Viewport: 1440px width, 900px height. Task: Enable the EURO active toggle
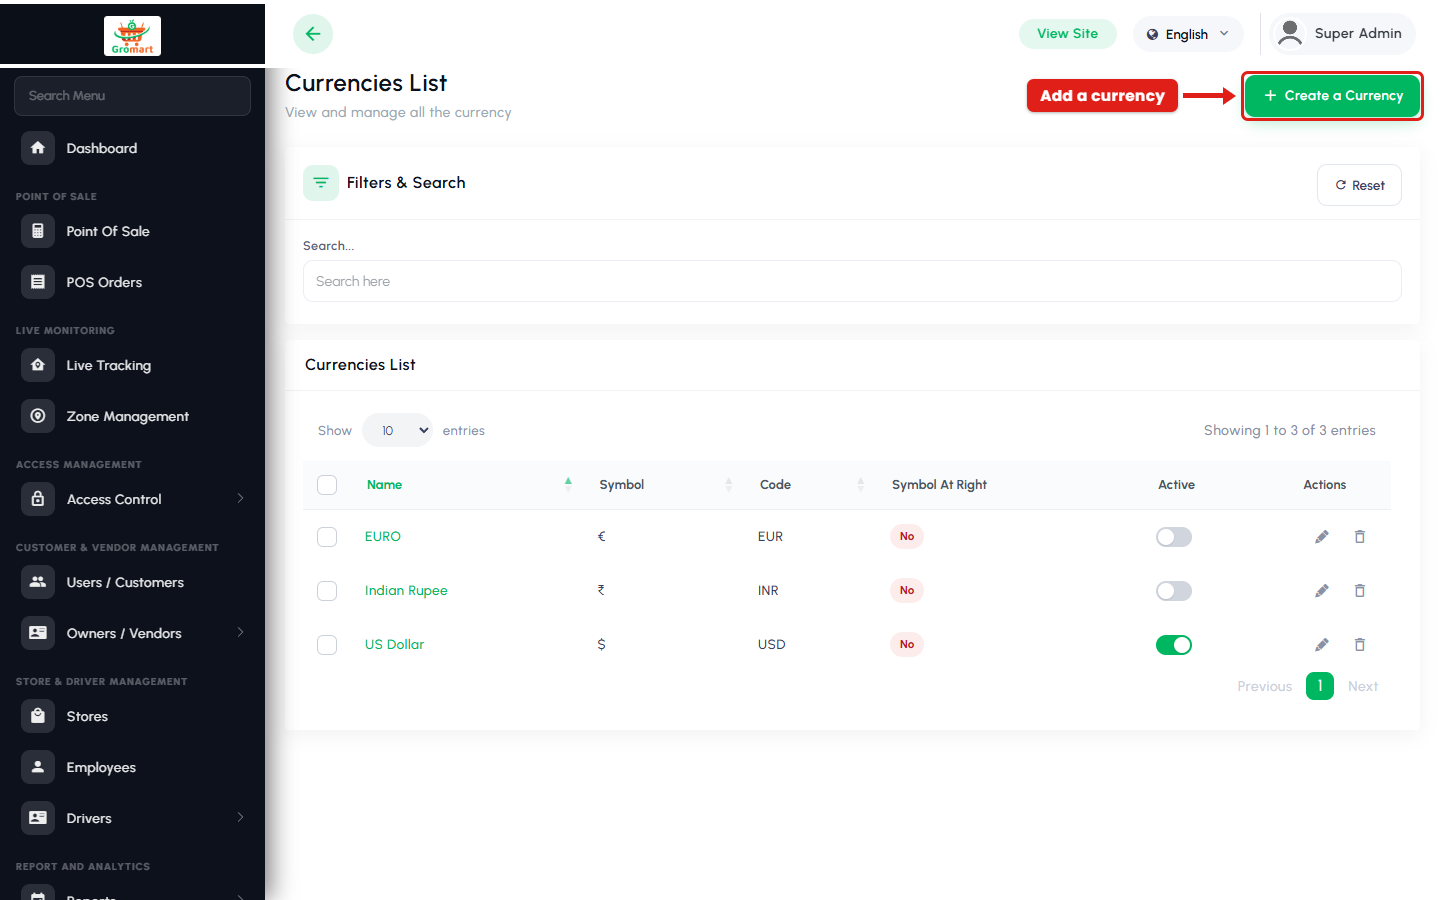pyautogui.click(x=1174, y=537)
